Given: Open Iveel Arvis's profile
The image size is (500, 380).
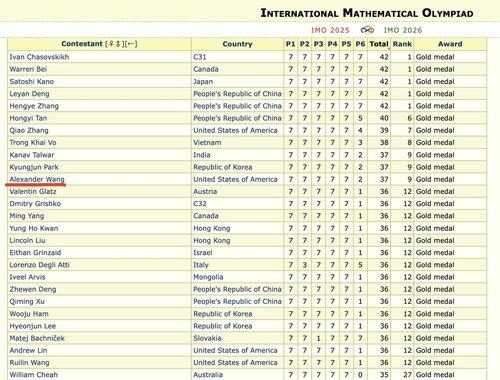Looking at the screenshot, I should coord(27,277).
